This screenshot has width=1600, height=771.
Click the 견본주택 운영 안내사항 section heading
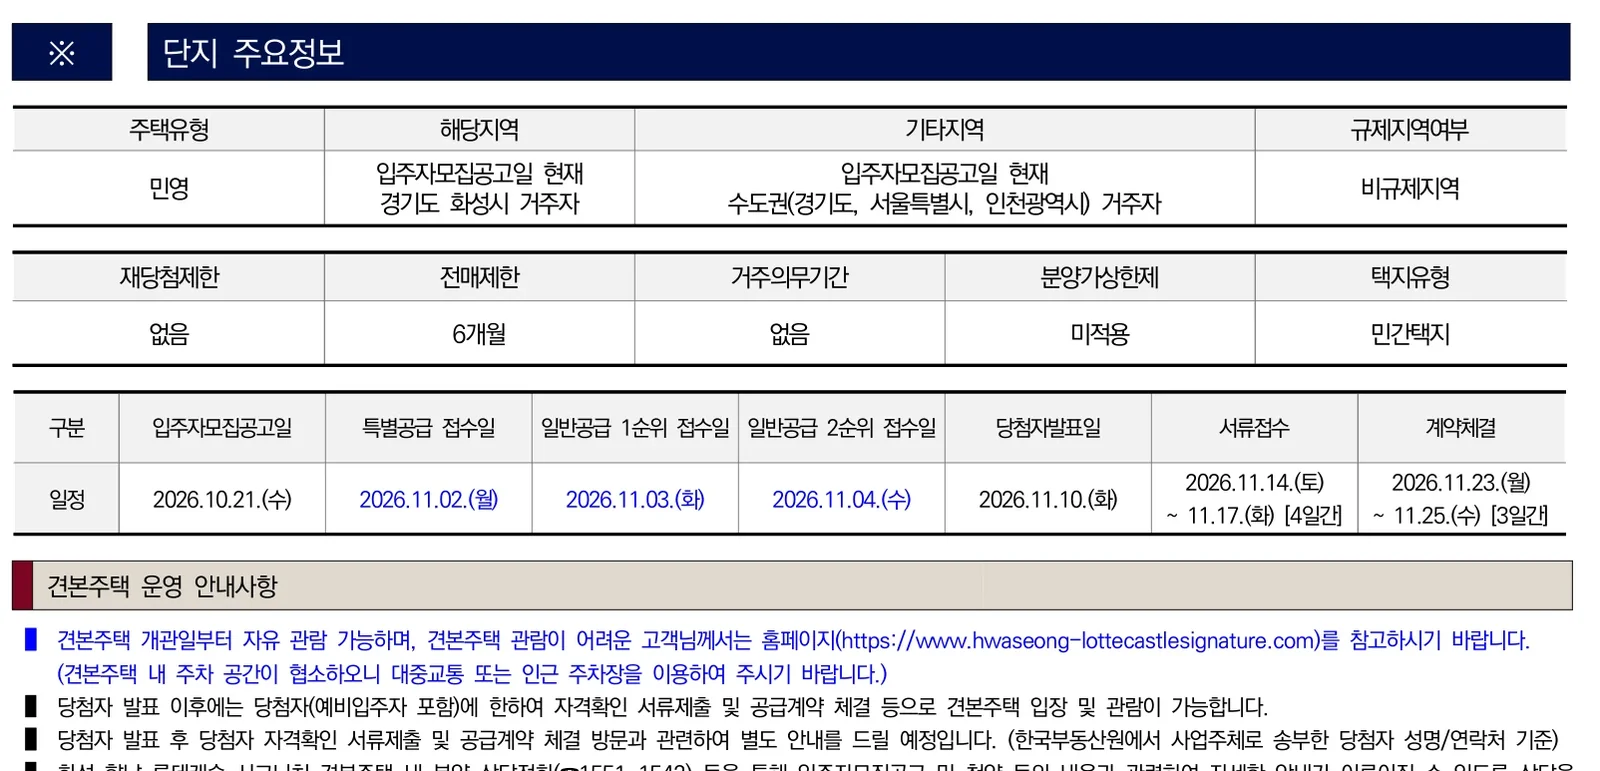(x=162, y=586)
